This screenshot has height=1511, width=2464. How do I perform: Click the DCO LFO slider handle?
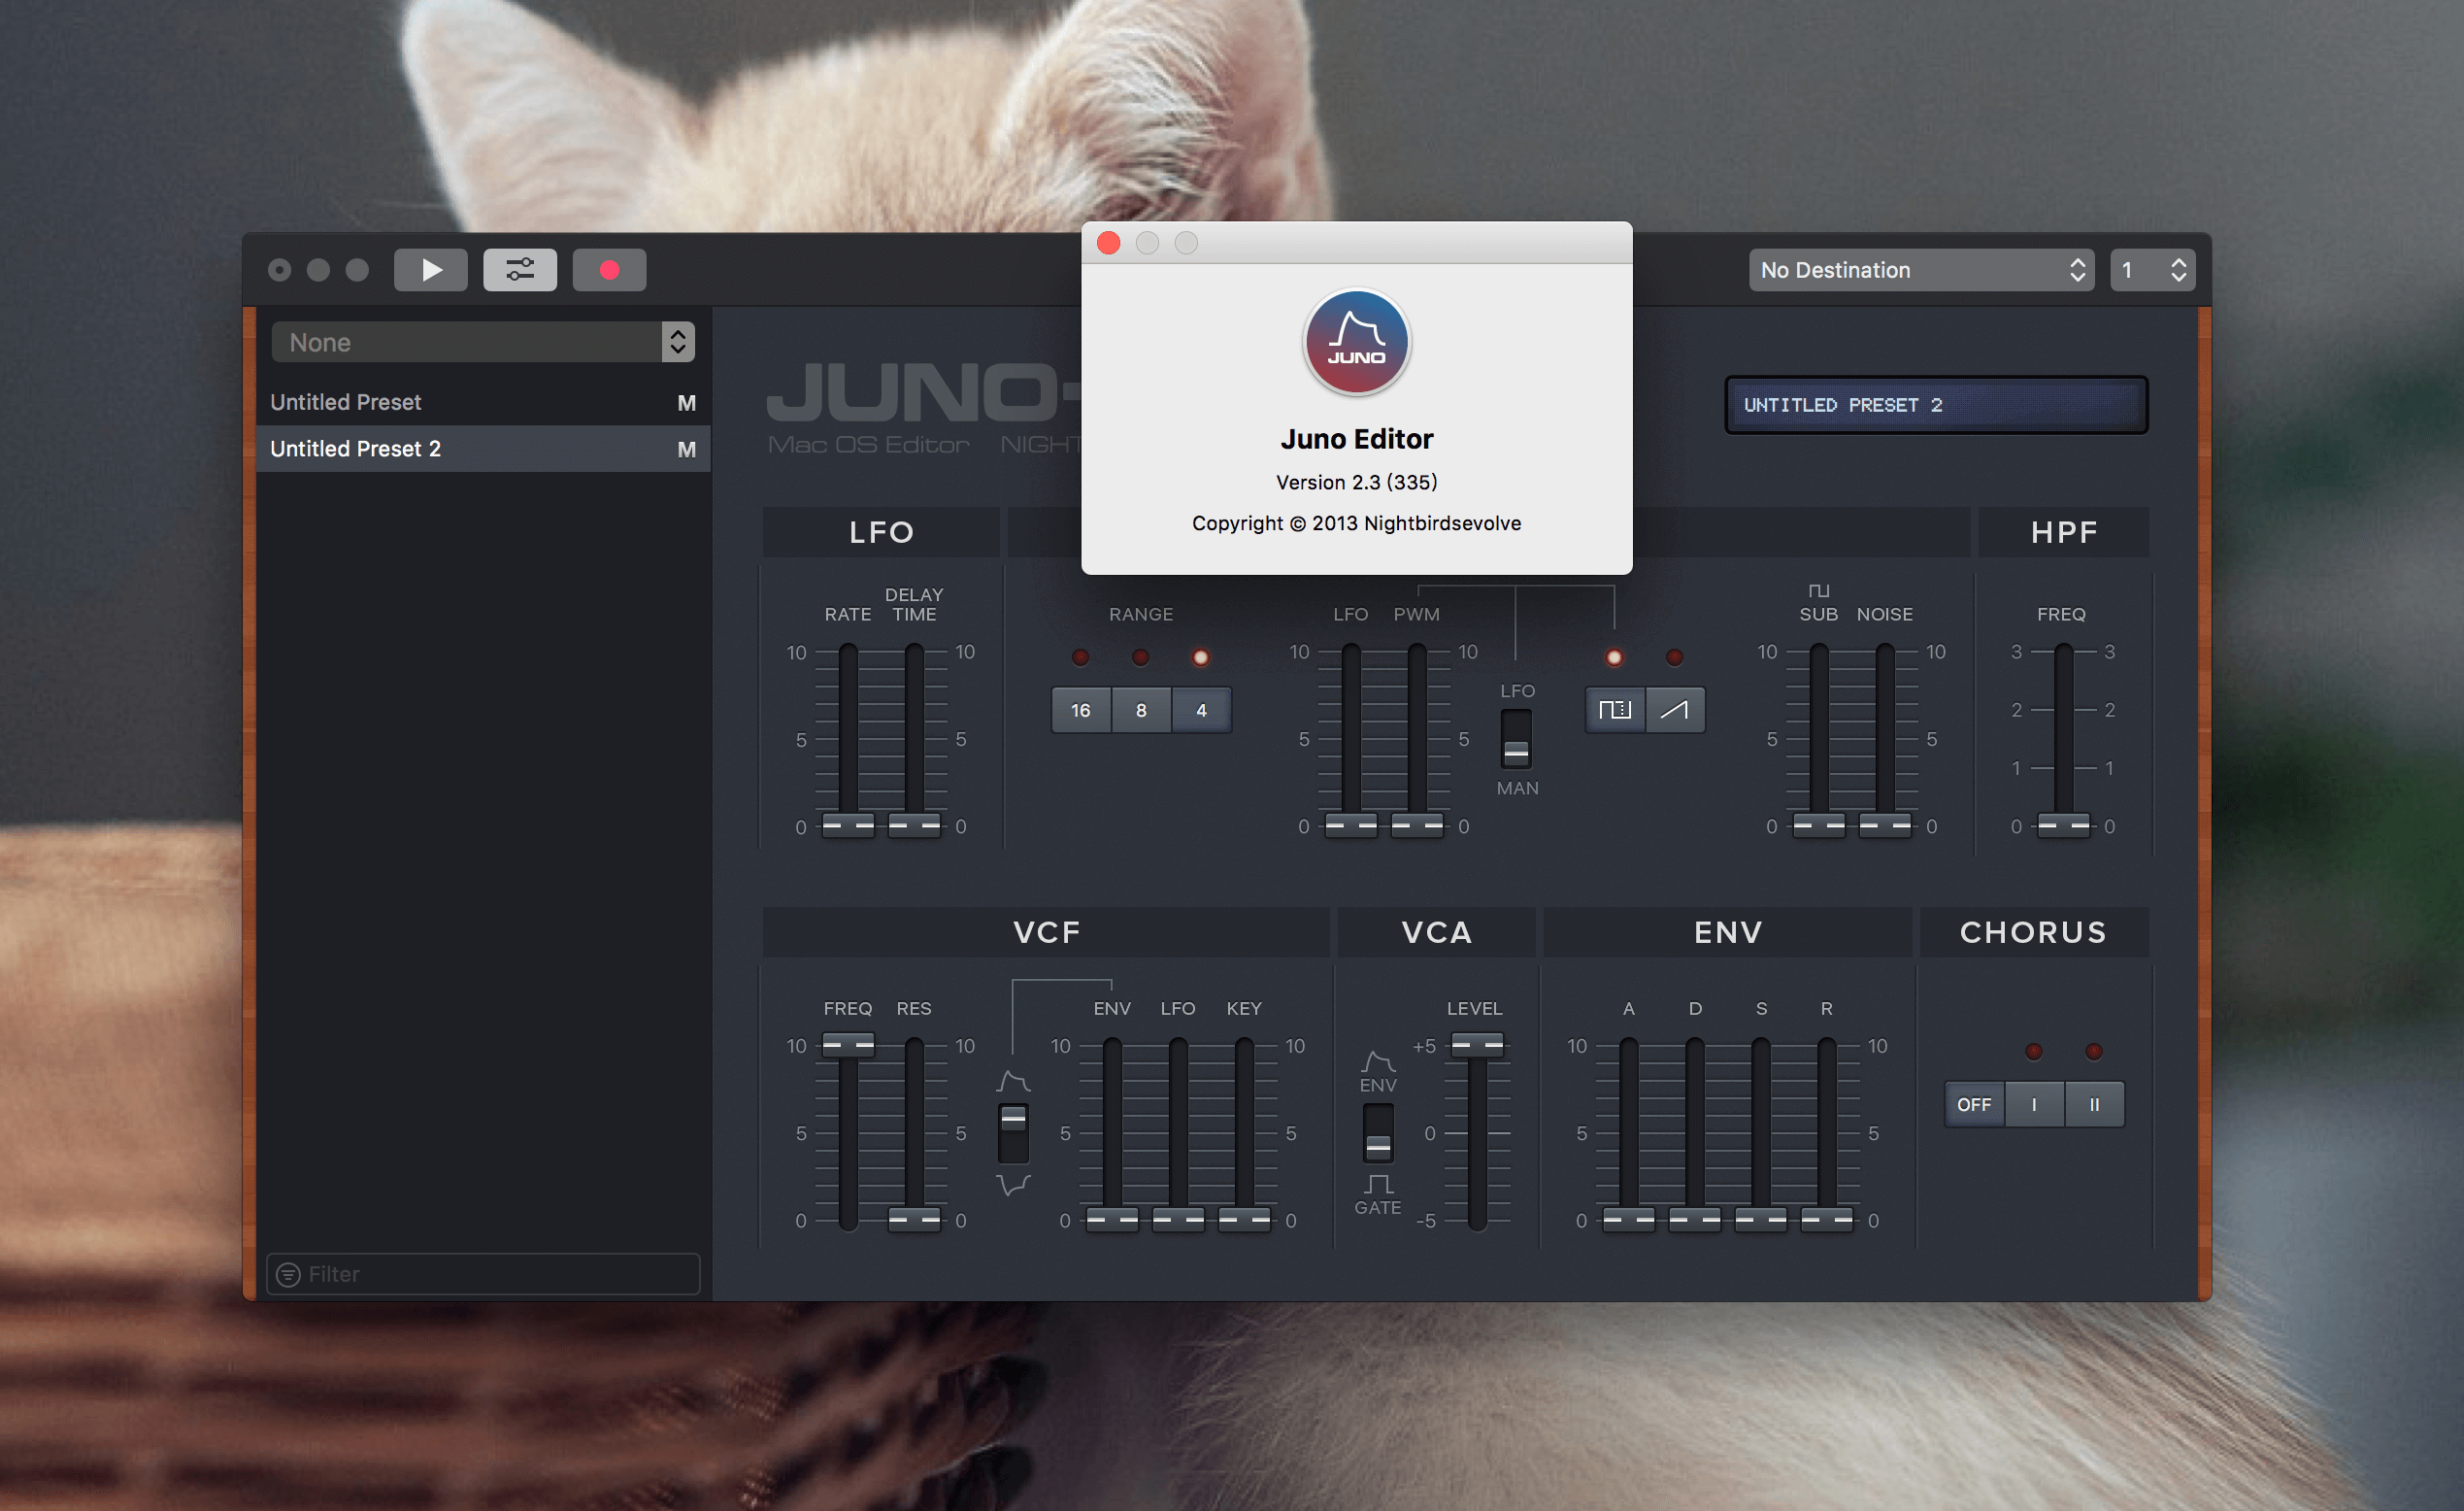1351,826
